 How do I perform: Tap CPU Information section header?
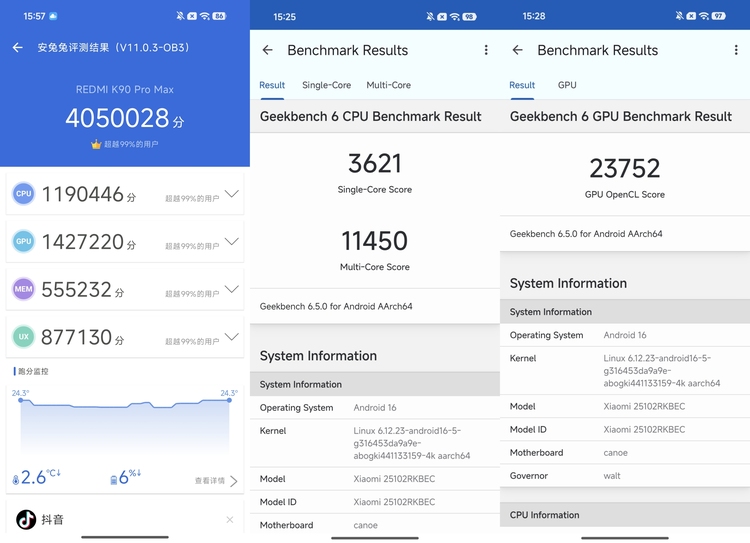[625, 515]
